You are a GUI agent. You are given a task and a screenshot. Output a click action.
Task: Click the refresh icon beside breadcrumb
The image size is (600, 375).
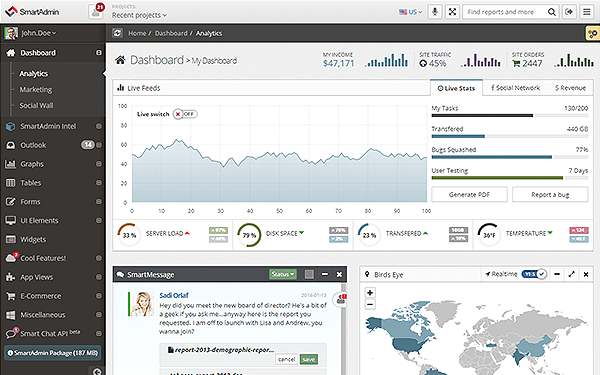(117, 33)
